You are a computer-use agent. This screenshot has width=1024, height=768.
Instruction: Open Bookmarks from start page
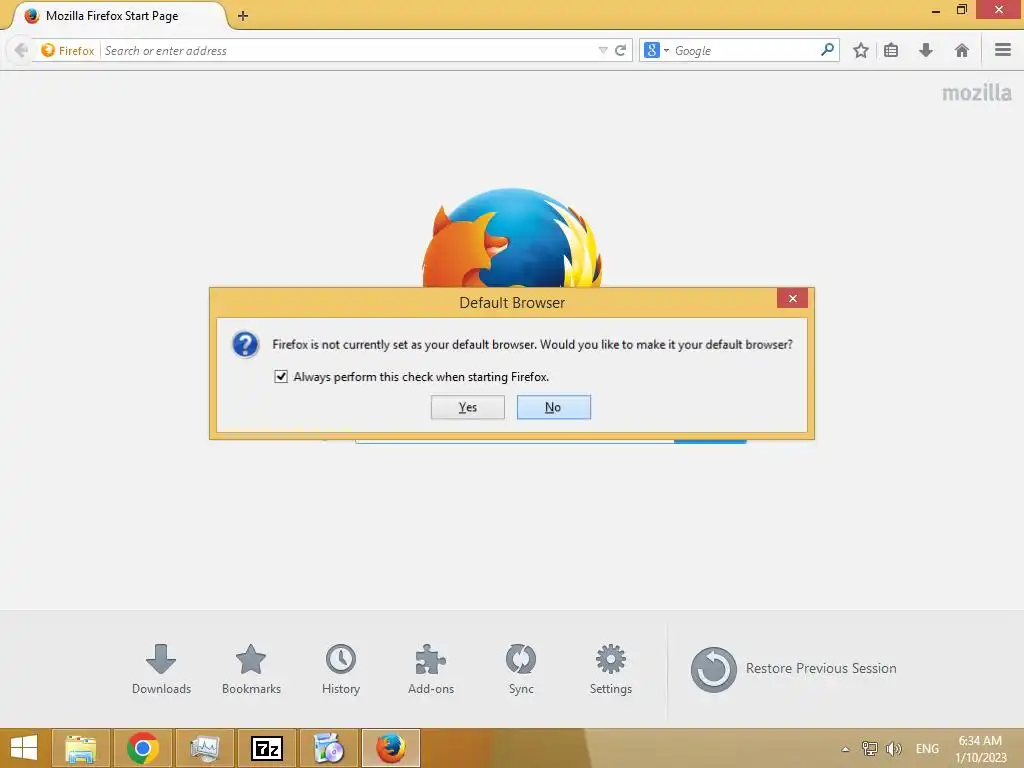pos(251,669)
